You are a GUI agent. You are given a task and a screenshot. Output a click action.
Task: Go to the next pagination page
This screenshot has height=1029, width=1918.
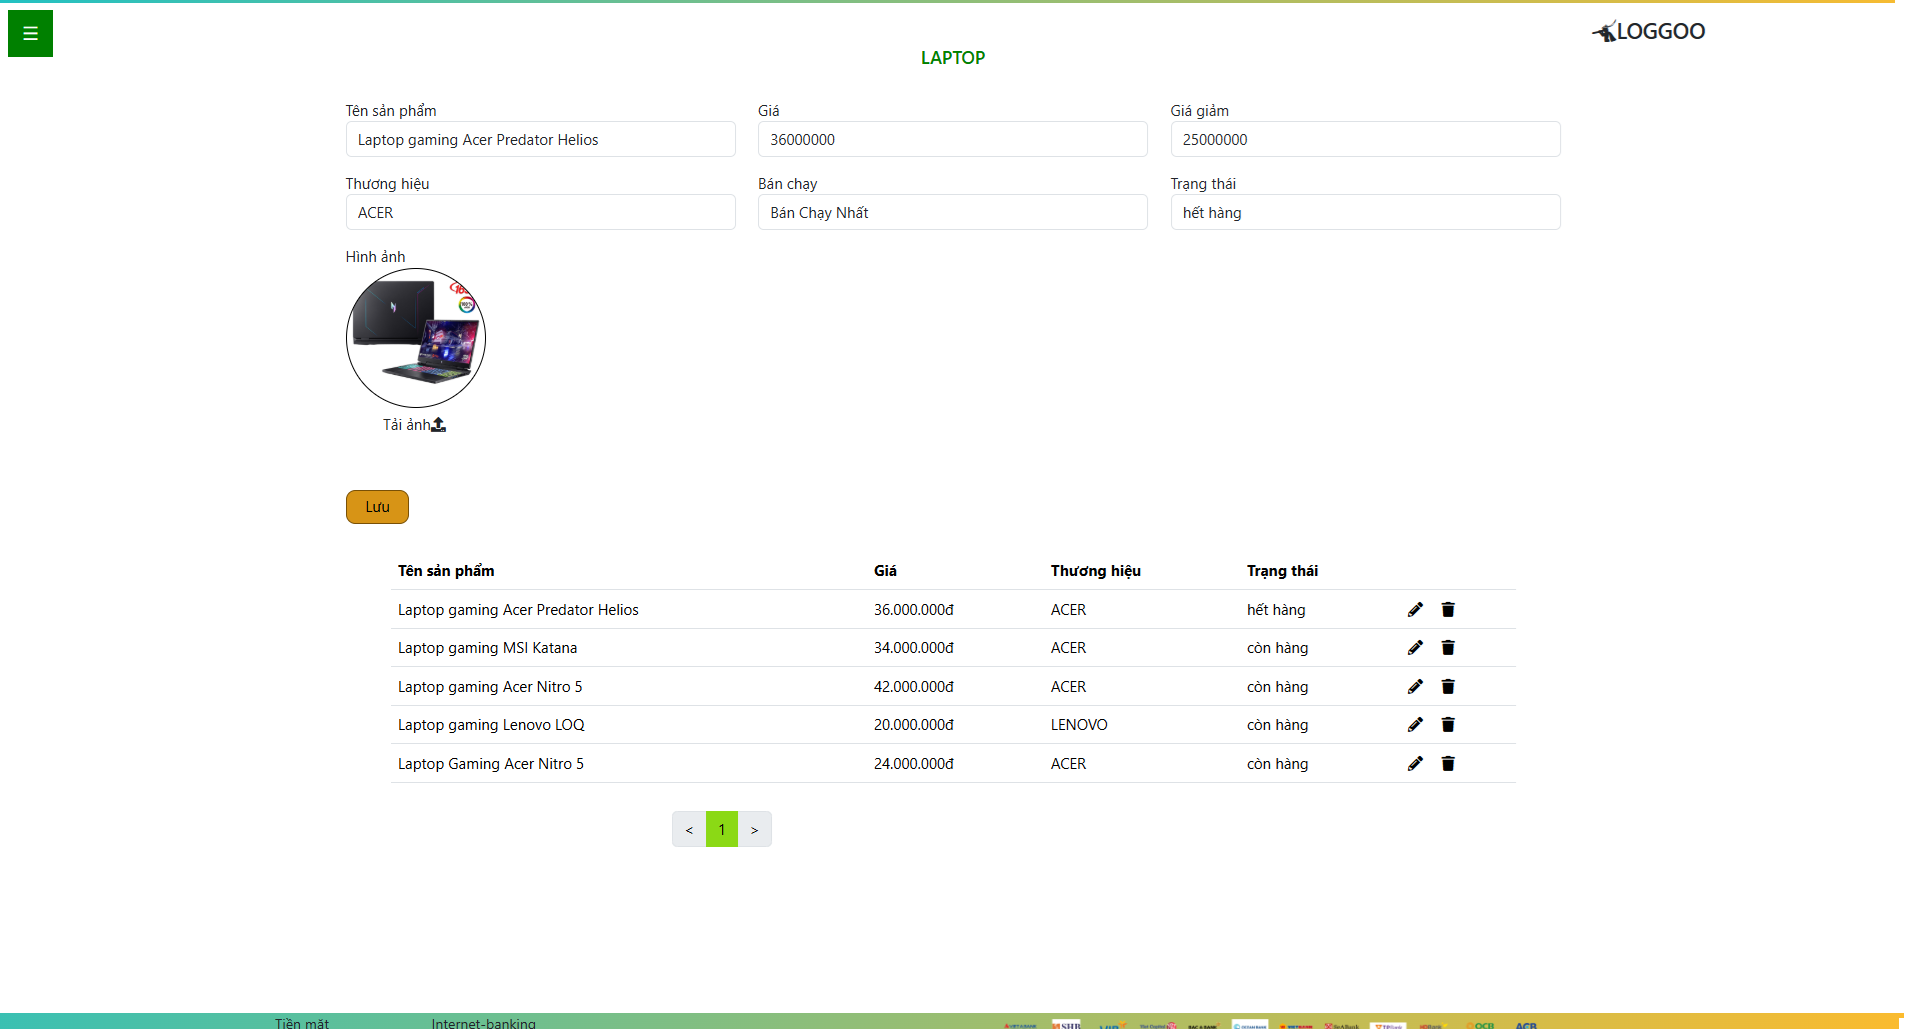click(755, 830)
